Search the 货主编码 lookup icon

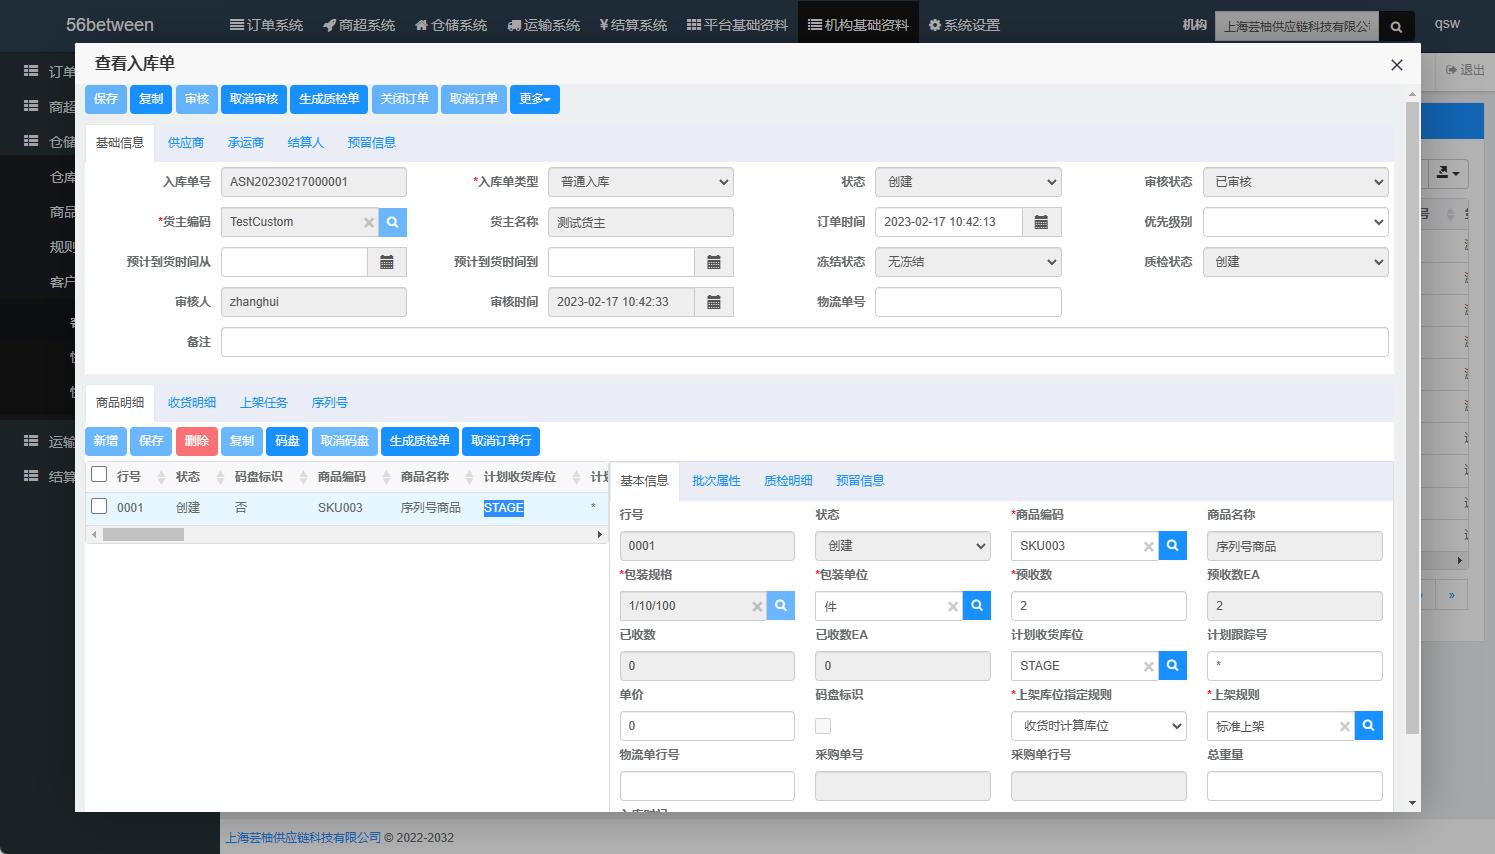tap(393, 222)
